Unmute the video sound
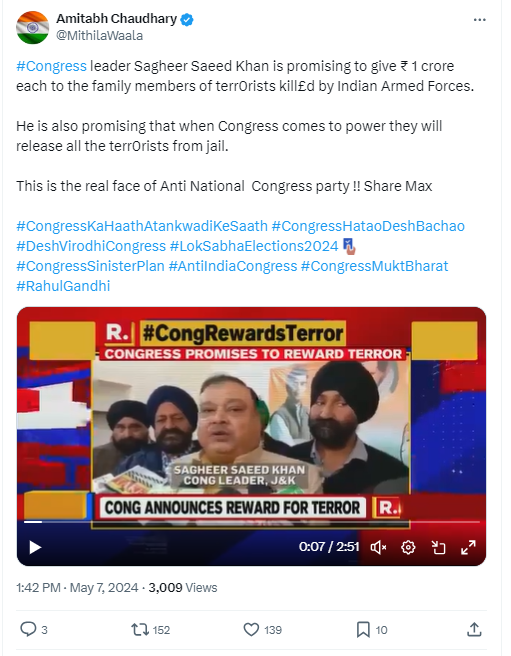511x656 pixels. 378,547
